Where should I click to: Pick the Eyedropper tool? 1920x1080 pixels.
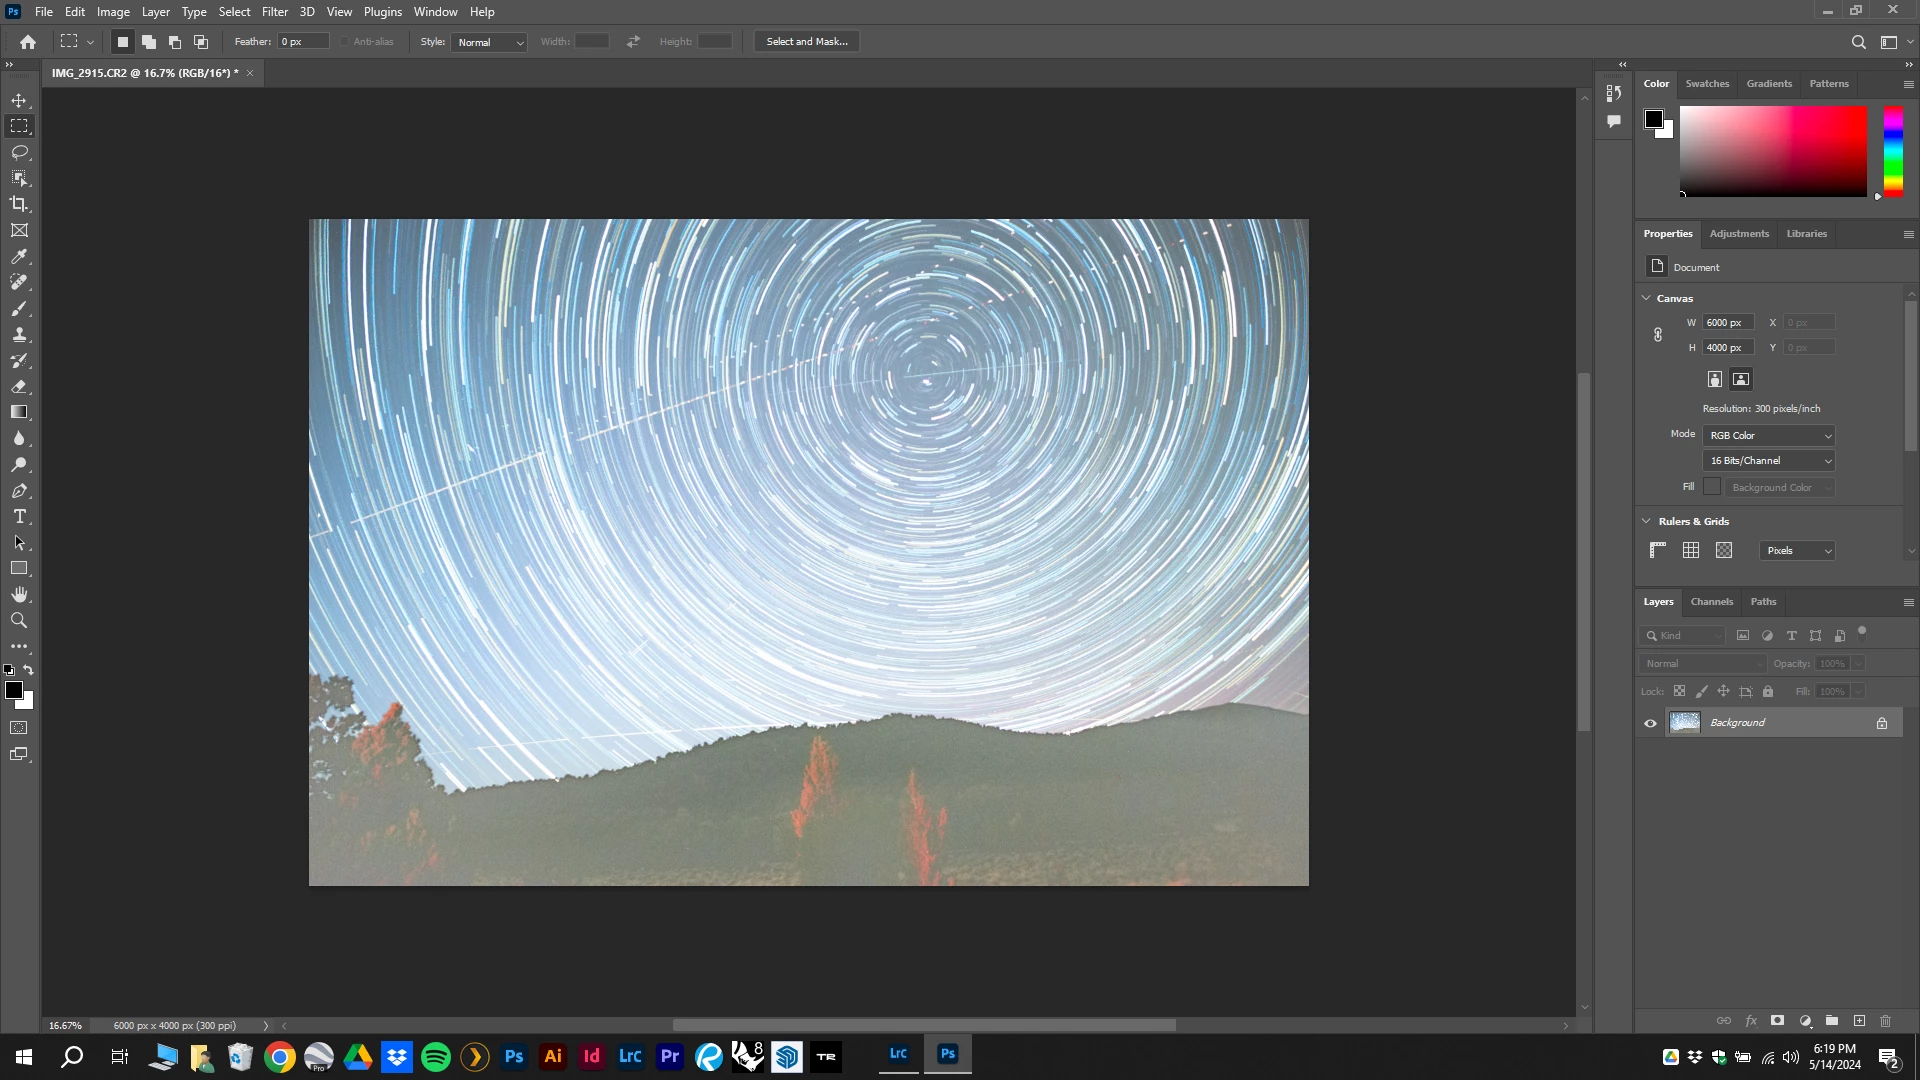(19, 257)
